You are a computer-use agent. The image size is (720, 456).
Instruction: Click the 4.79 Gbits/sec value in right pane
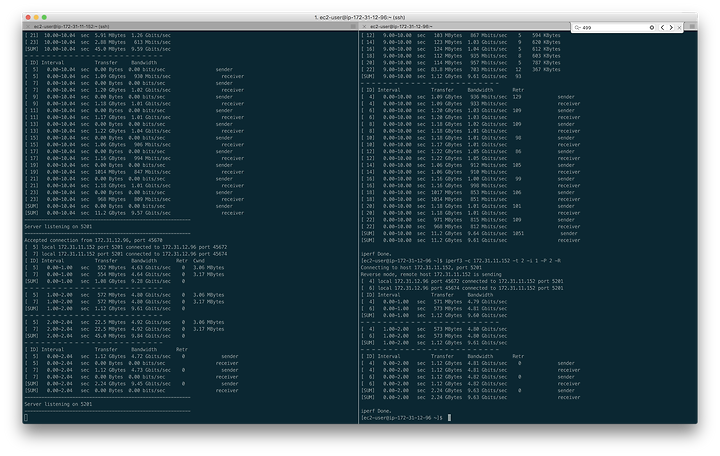tap(487, 302)
